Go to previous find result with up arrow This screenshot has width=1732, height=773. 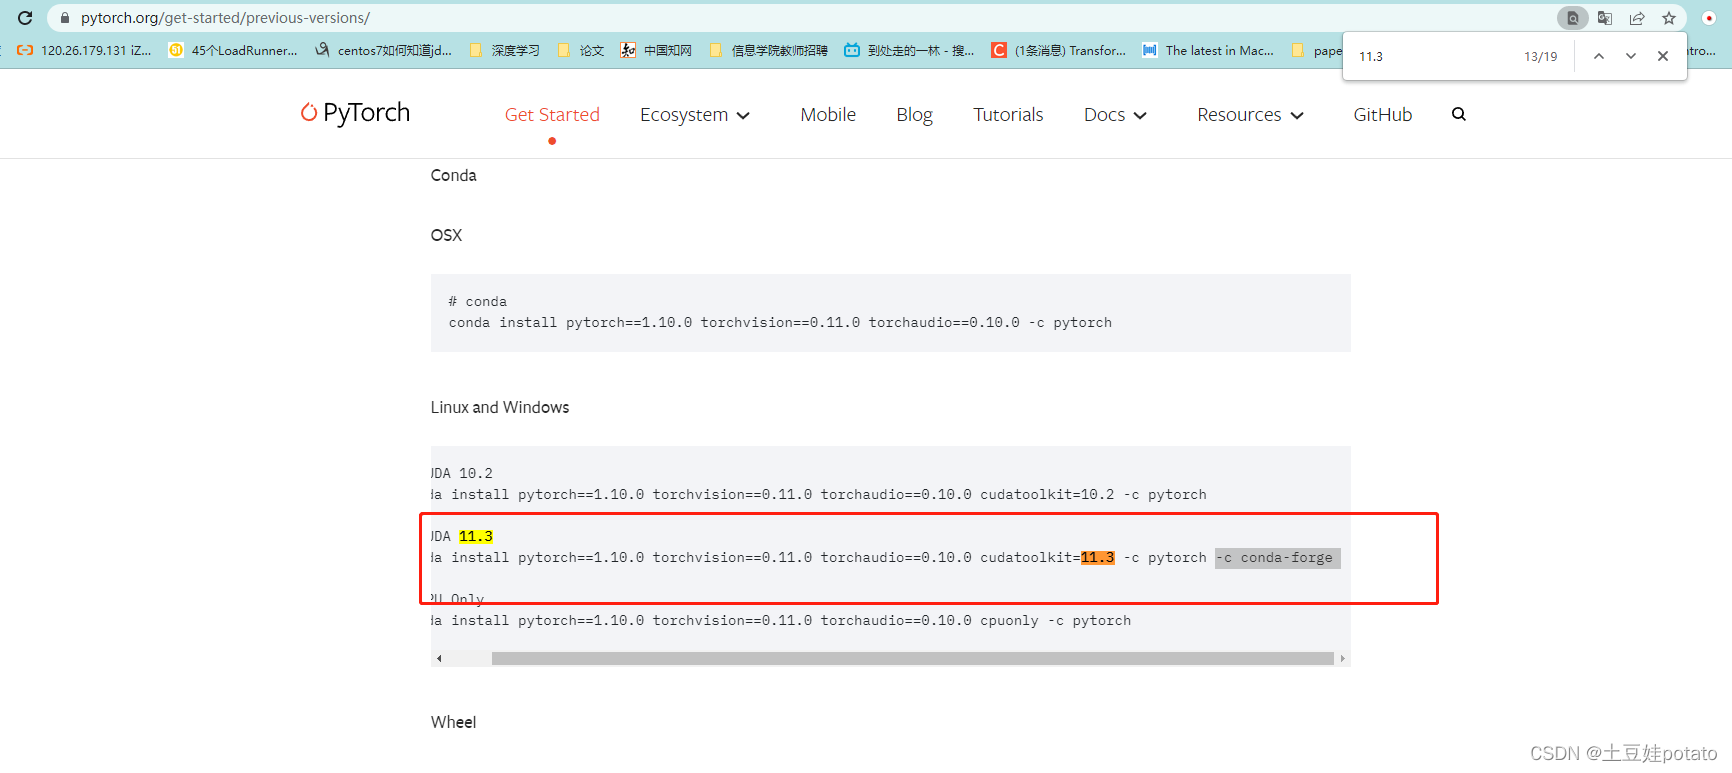tap(1599, 56)
